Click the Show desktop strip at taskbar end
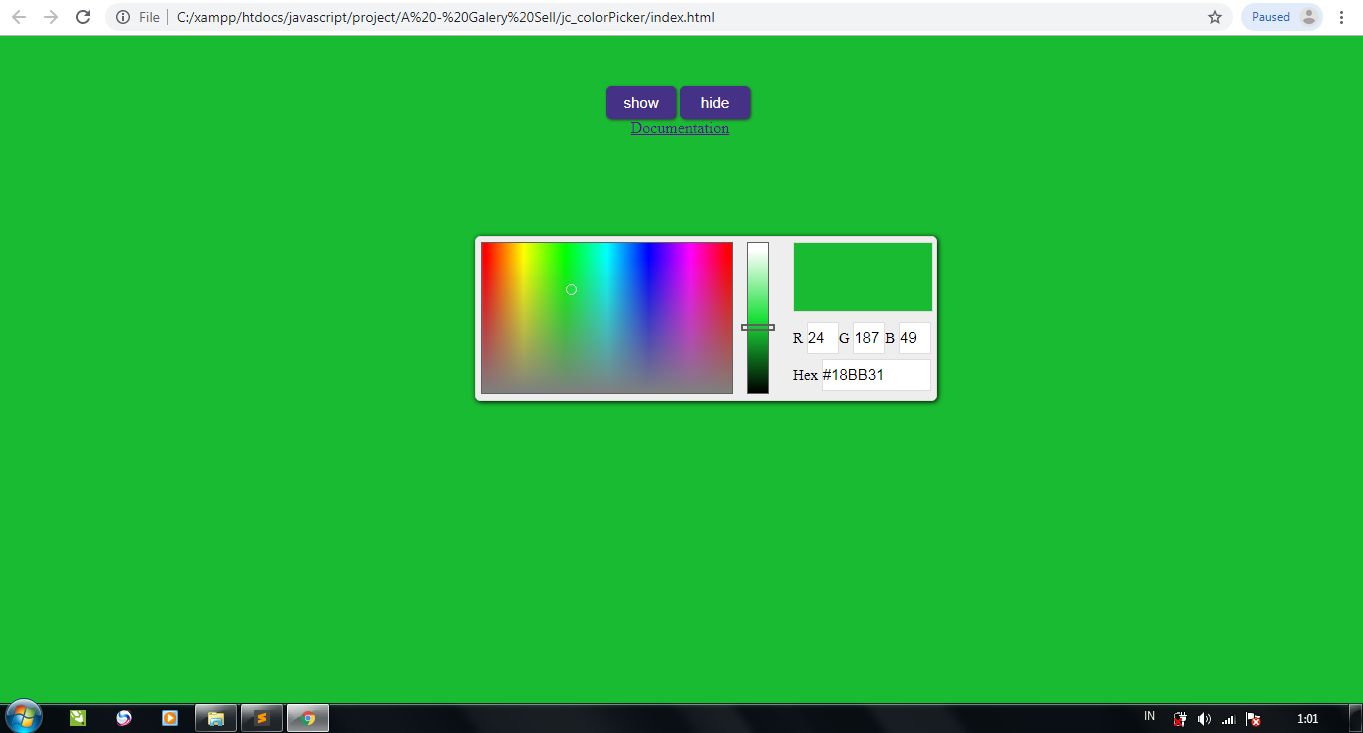 point(1355,718)
